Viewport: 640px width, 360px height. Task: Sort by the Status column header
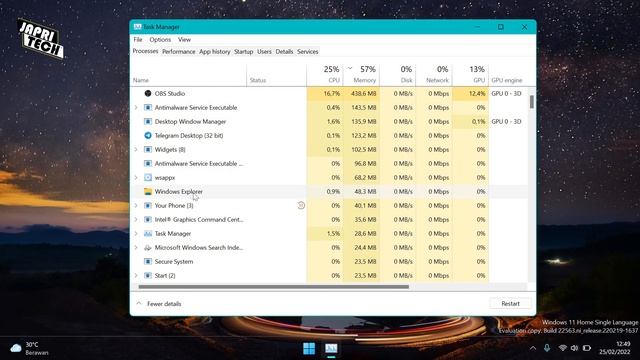277,74
